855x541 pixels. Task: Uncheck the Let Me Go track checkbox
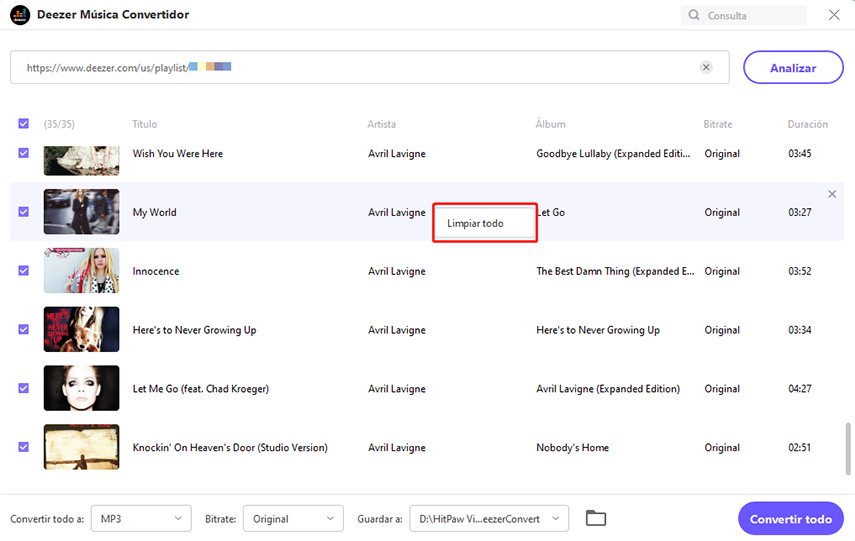23,388
